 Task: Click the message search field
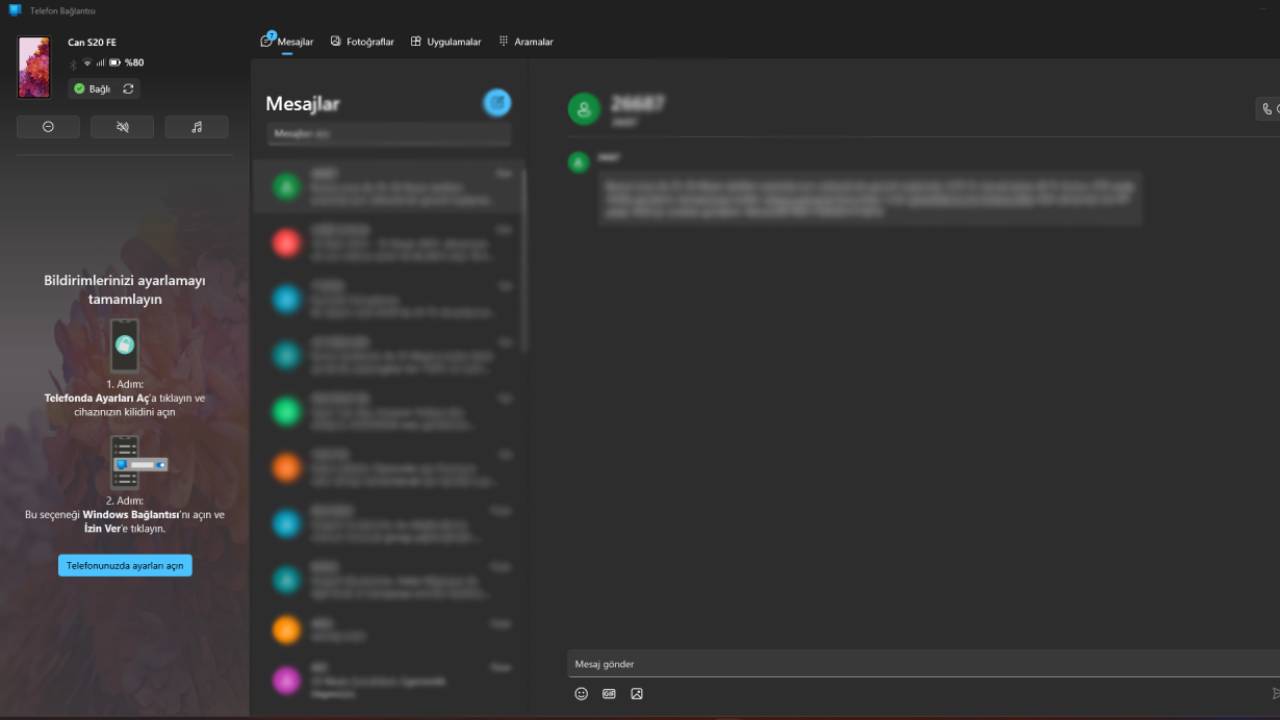pos(388,133)
